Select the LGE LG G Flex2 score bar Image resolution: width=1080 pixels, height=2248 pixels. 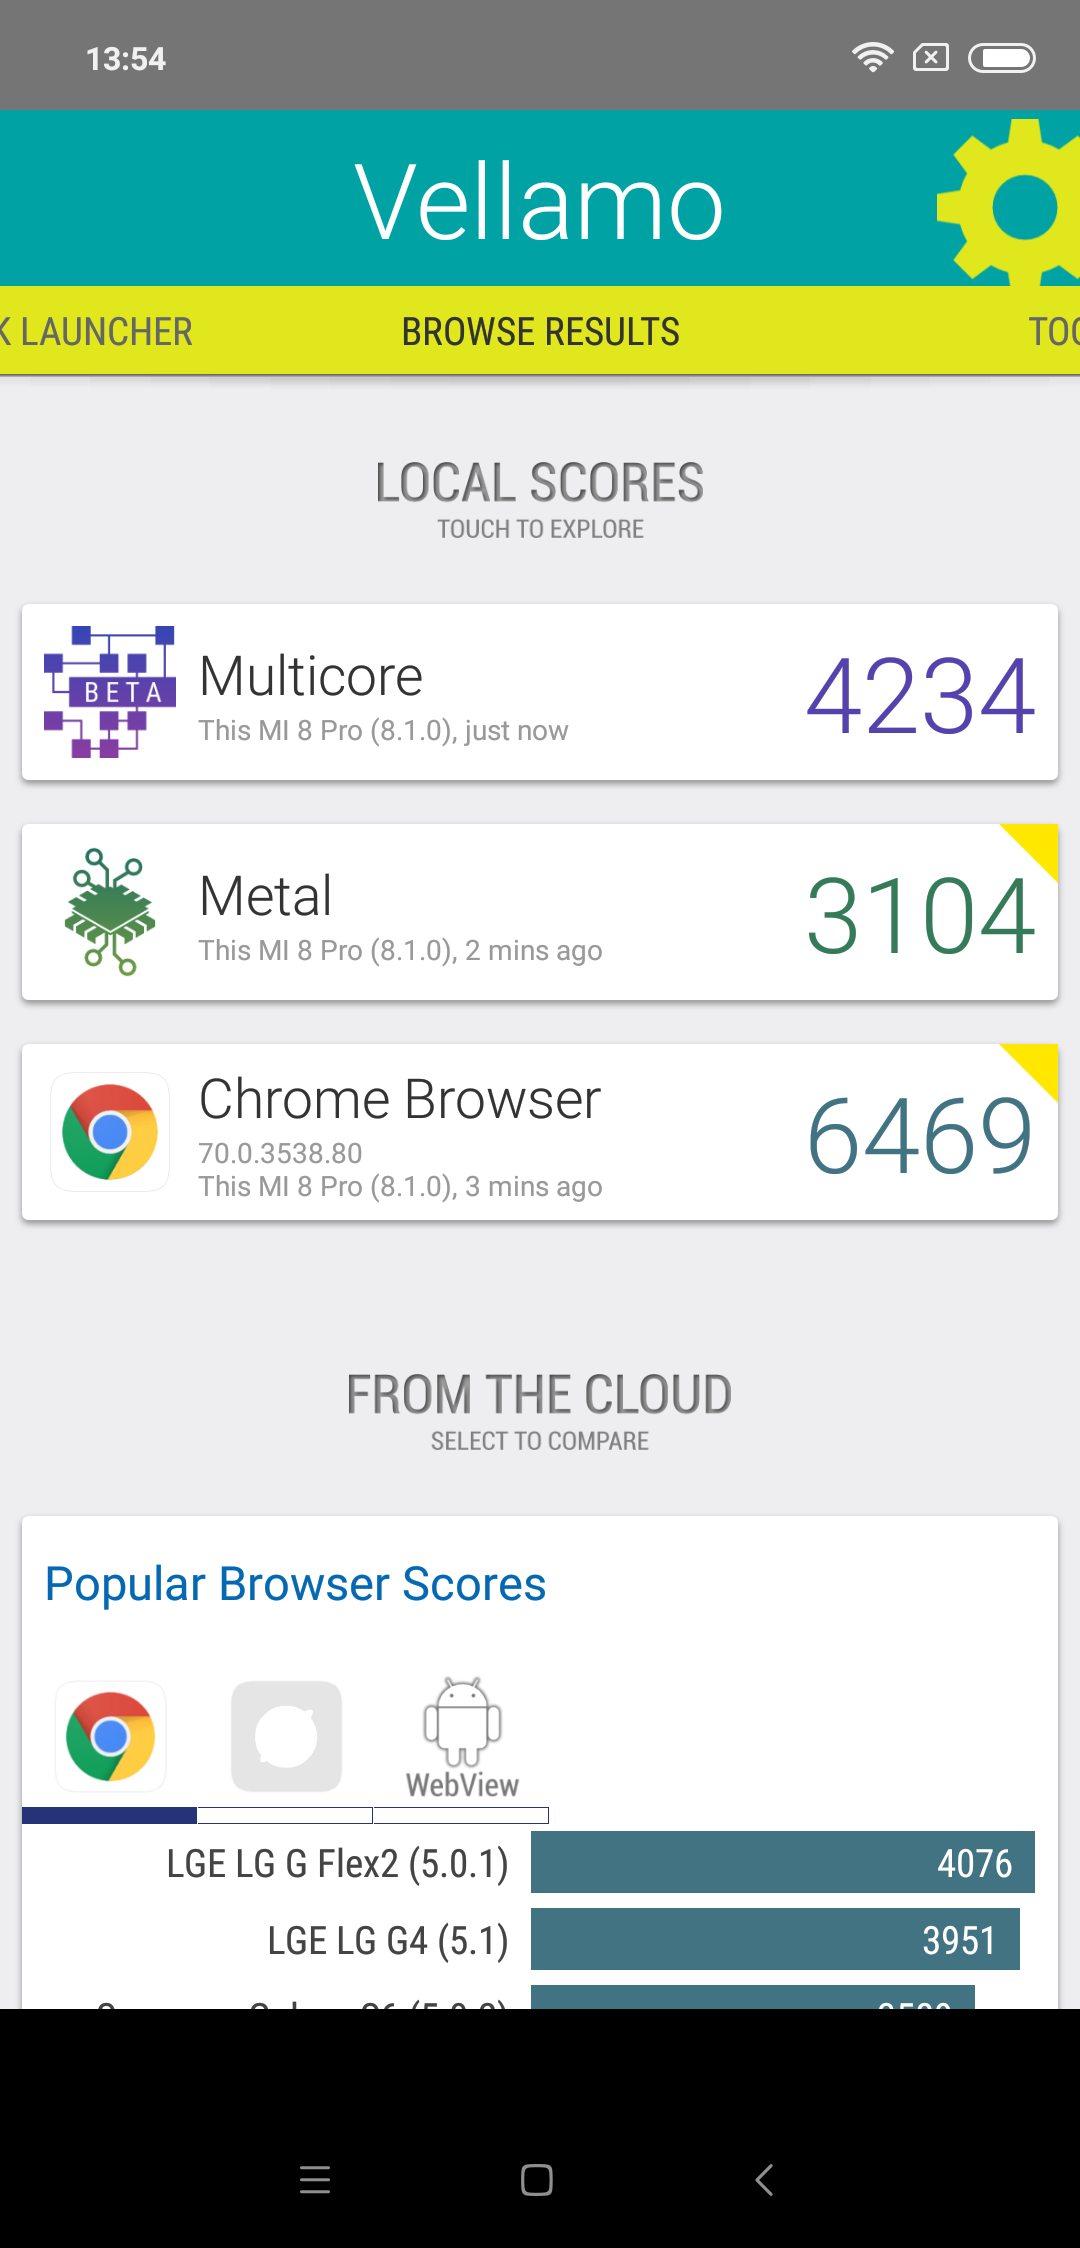(782, 1862)
